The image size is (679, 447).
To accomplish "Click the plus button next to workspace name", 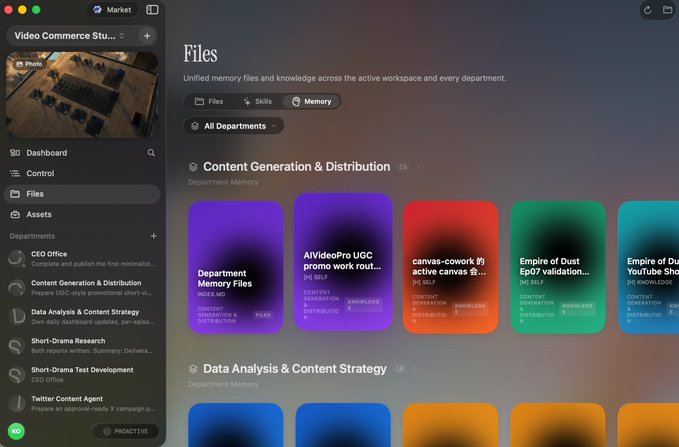I will tap(147, 36).
